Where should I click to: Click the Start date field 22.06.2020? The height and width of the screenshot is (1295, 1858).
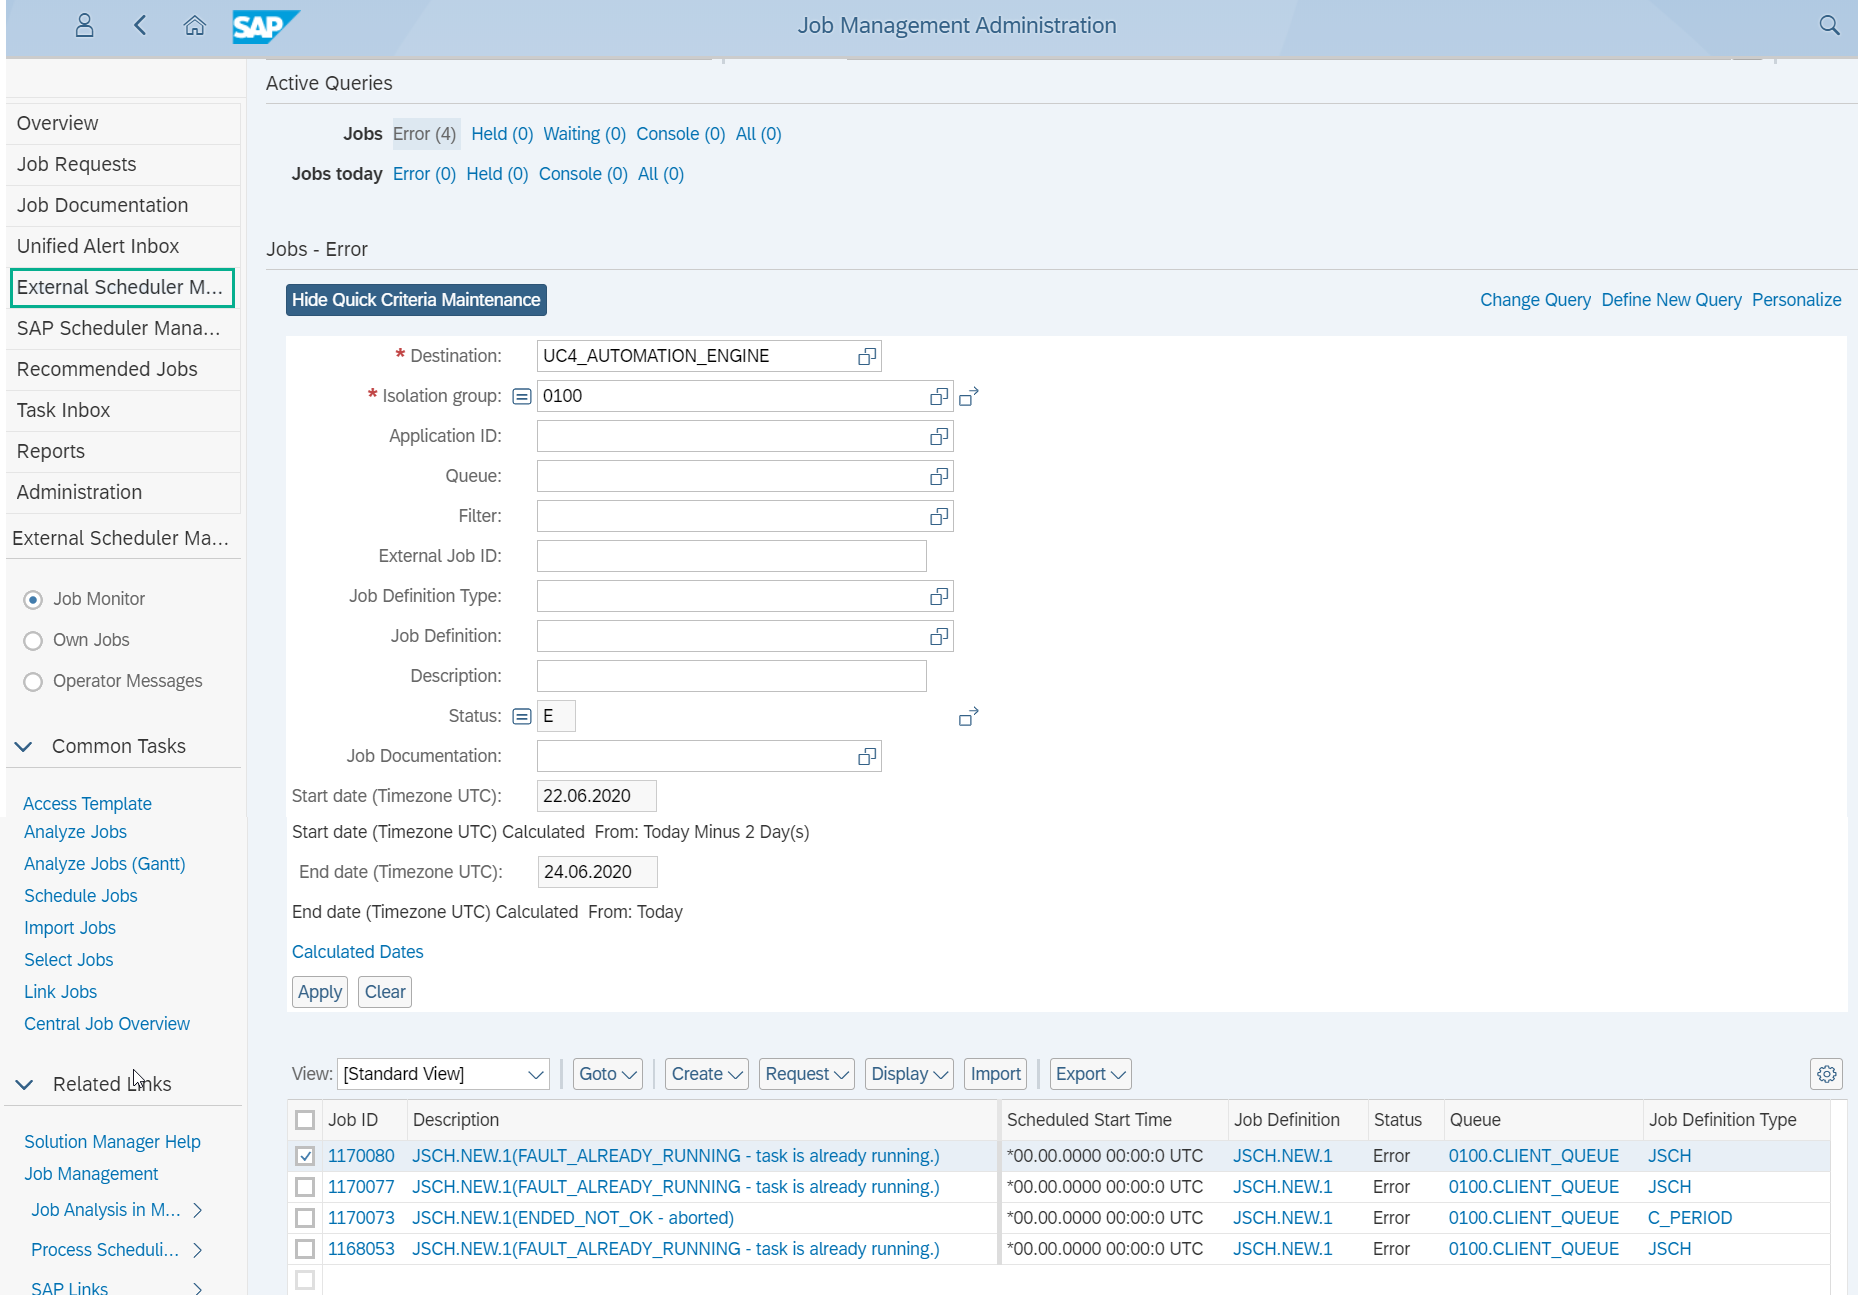(597, 796)
